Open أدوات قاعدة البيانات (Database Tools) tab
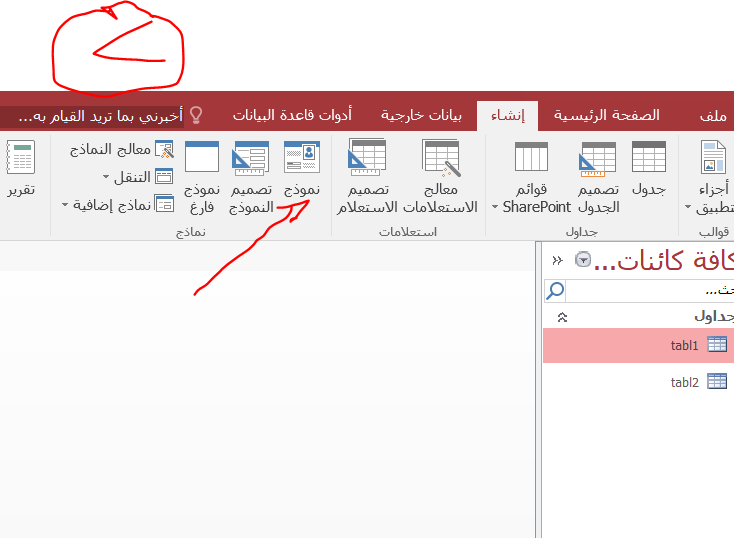 [x=292, y=115]
